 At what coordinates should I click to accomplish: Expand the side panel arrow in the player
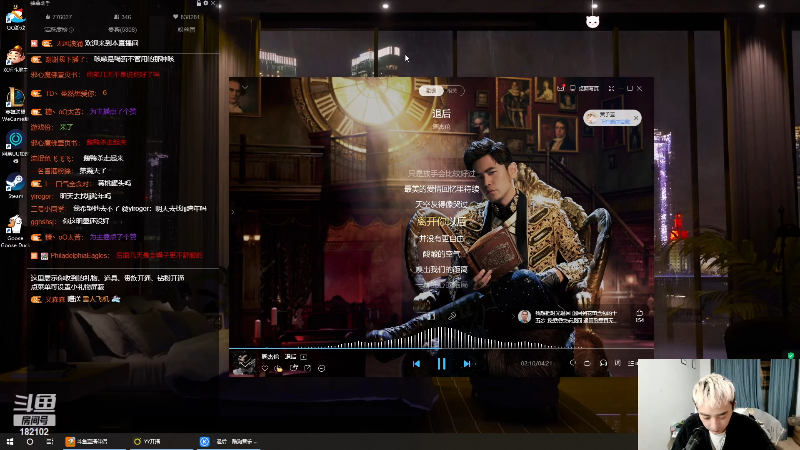point(233,212)
